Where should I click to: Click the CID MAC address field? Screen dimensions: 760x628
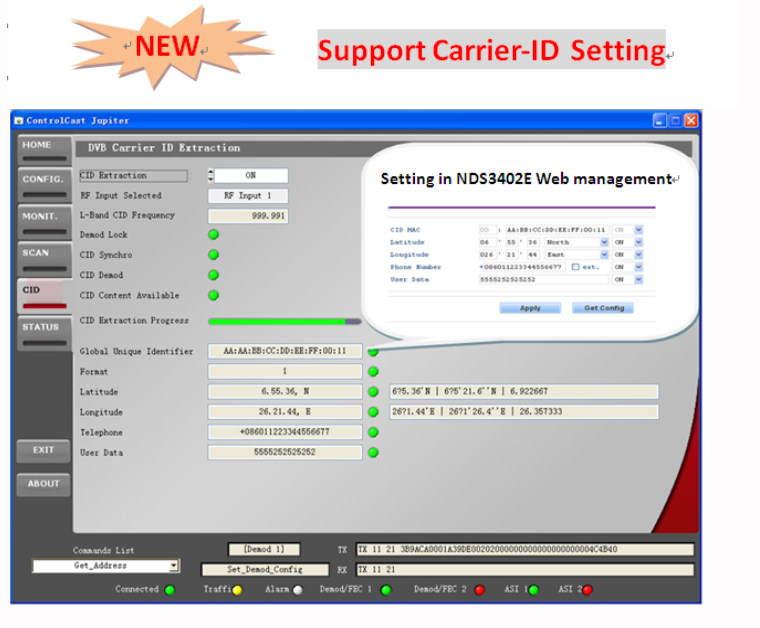tap(556, 230)
